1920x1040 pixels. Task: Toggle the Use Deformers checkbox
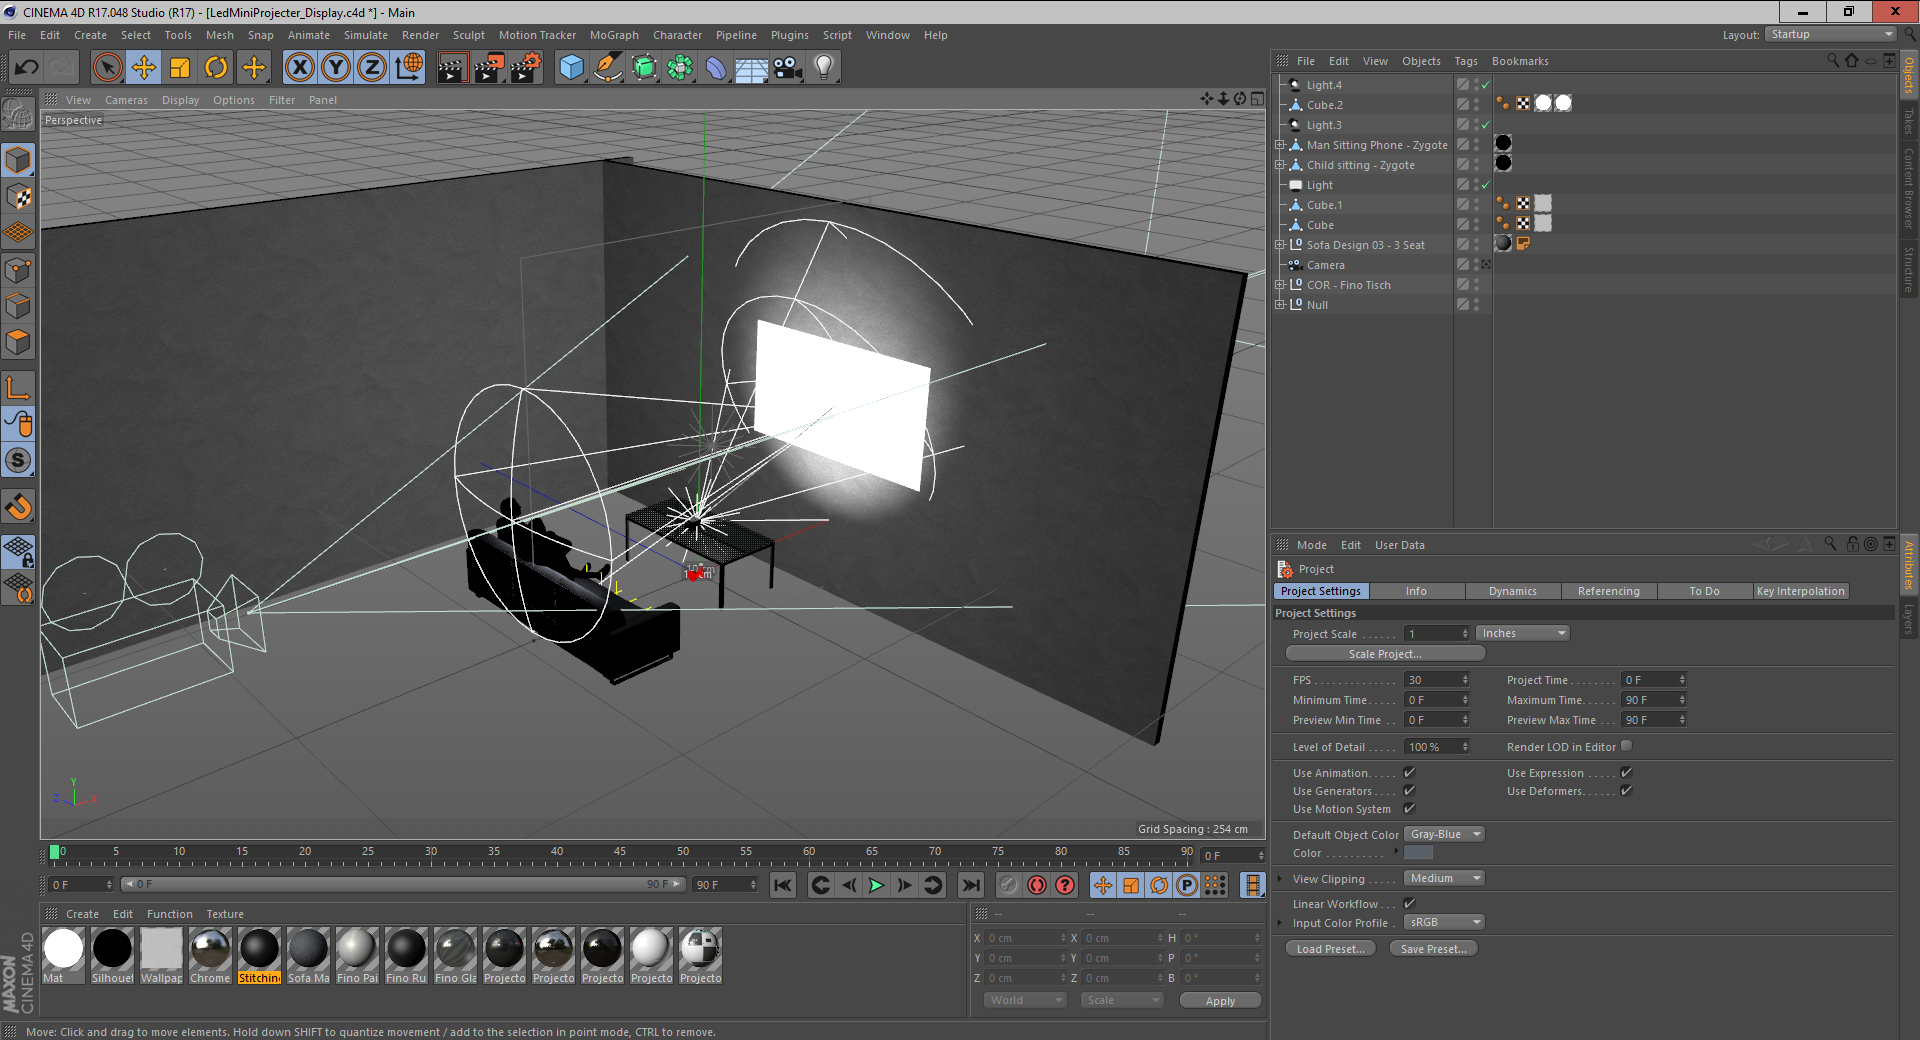pos(1626,791)
